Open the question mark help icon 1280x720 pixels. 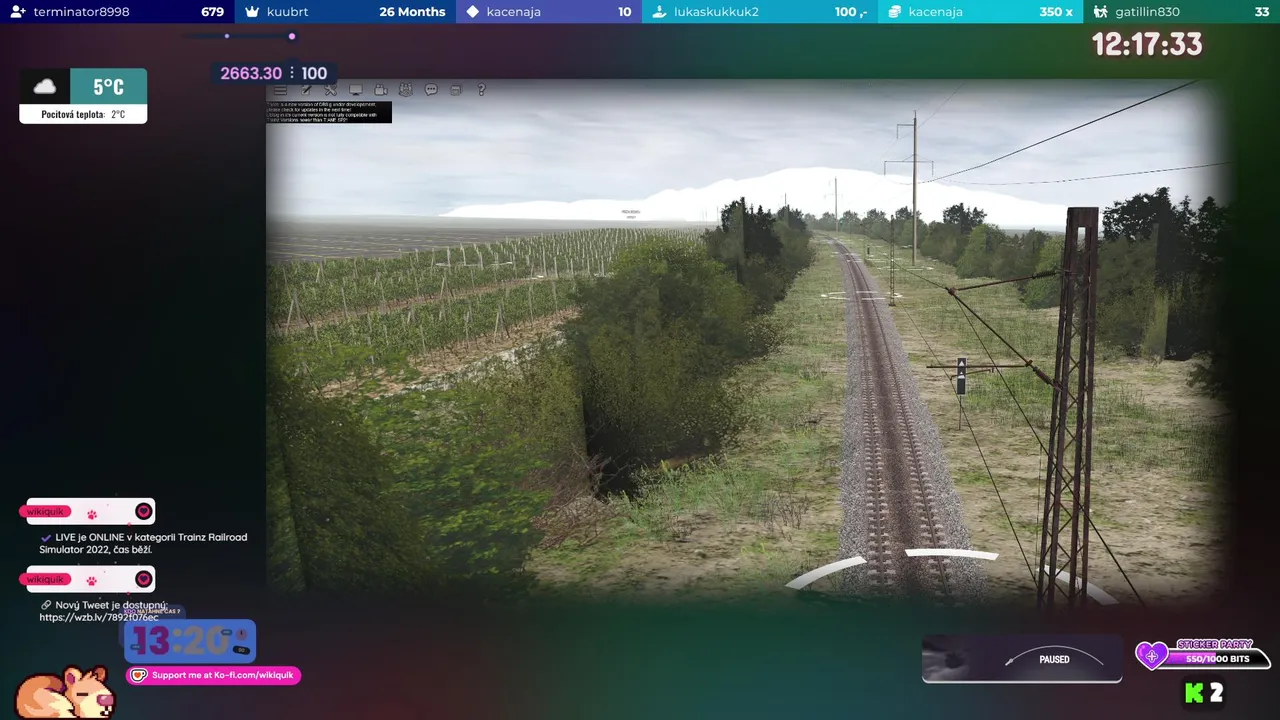point(481,90)
